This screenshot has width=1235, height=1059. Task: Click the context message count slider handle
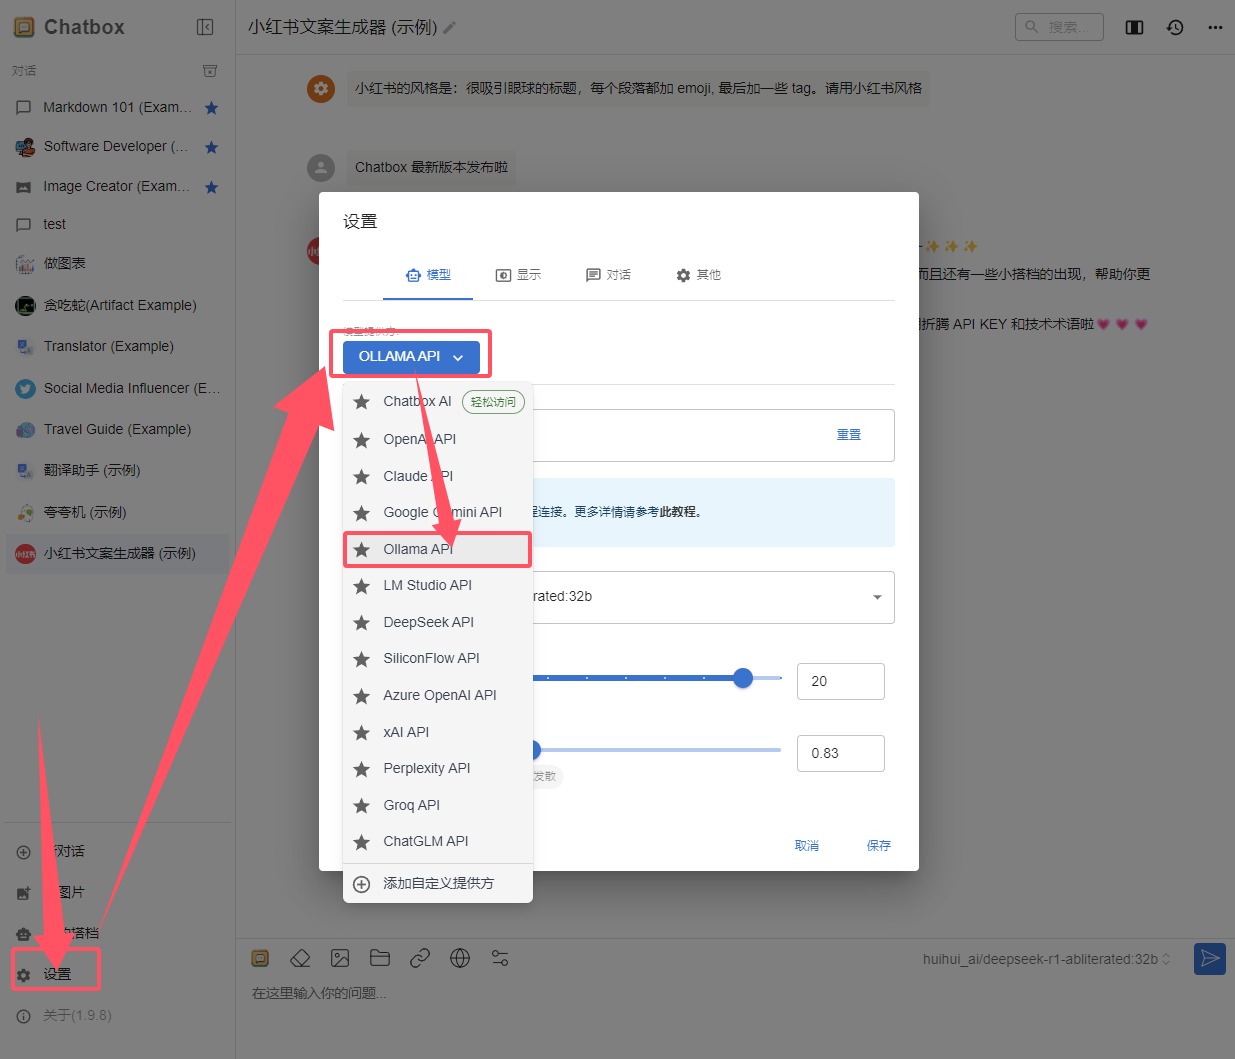pyautogui.click(x=743, y=678)
